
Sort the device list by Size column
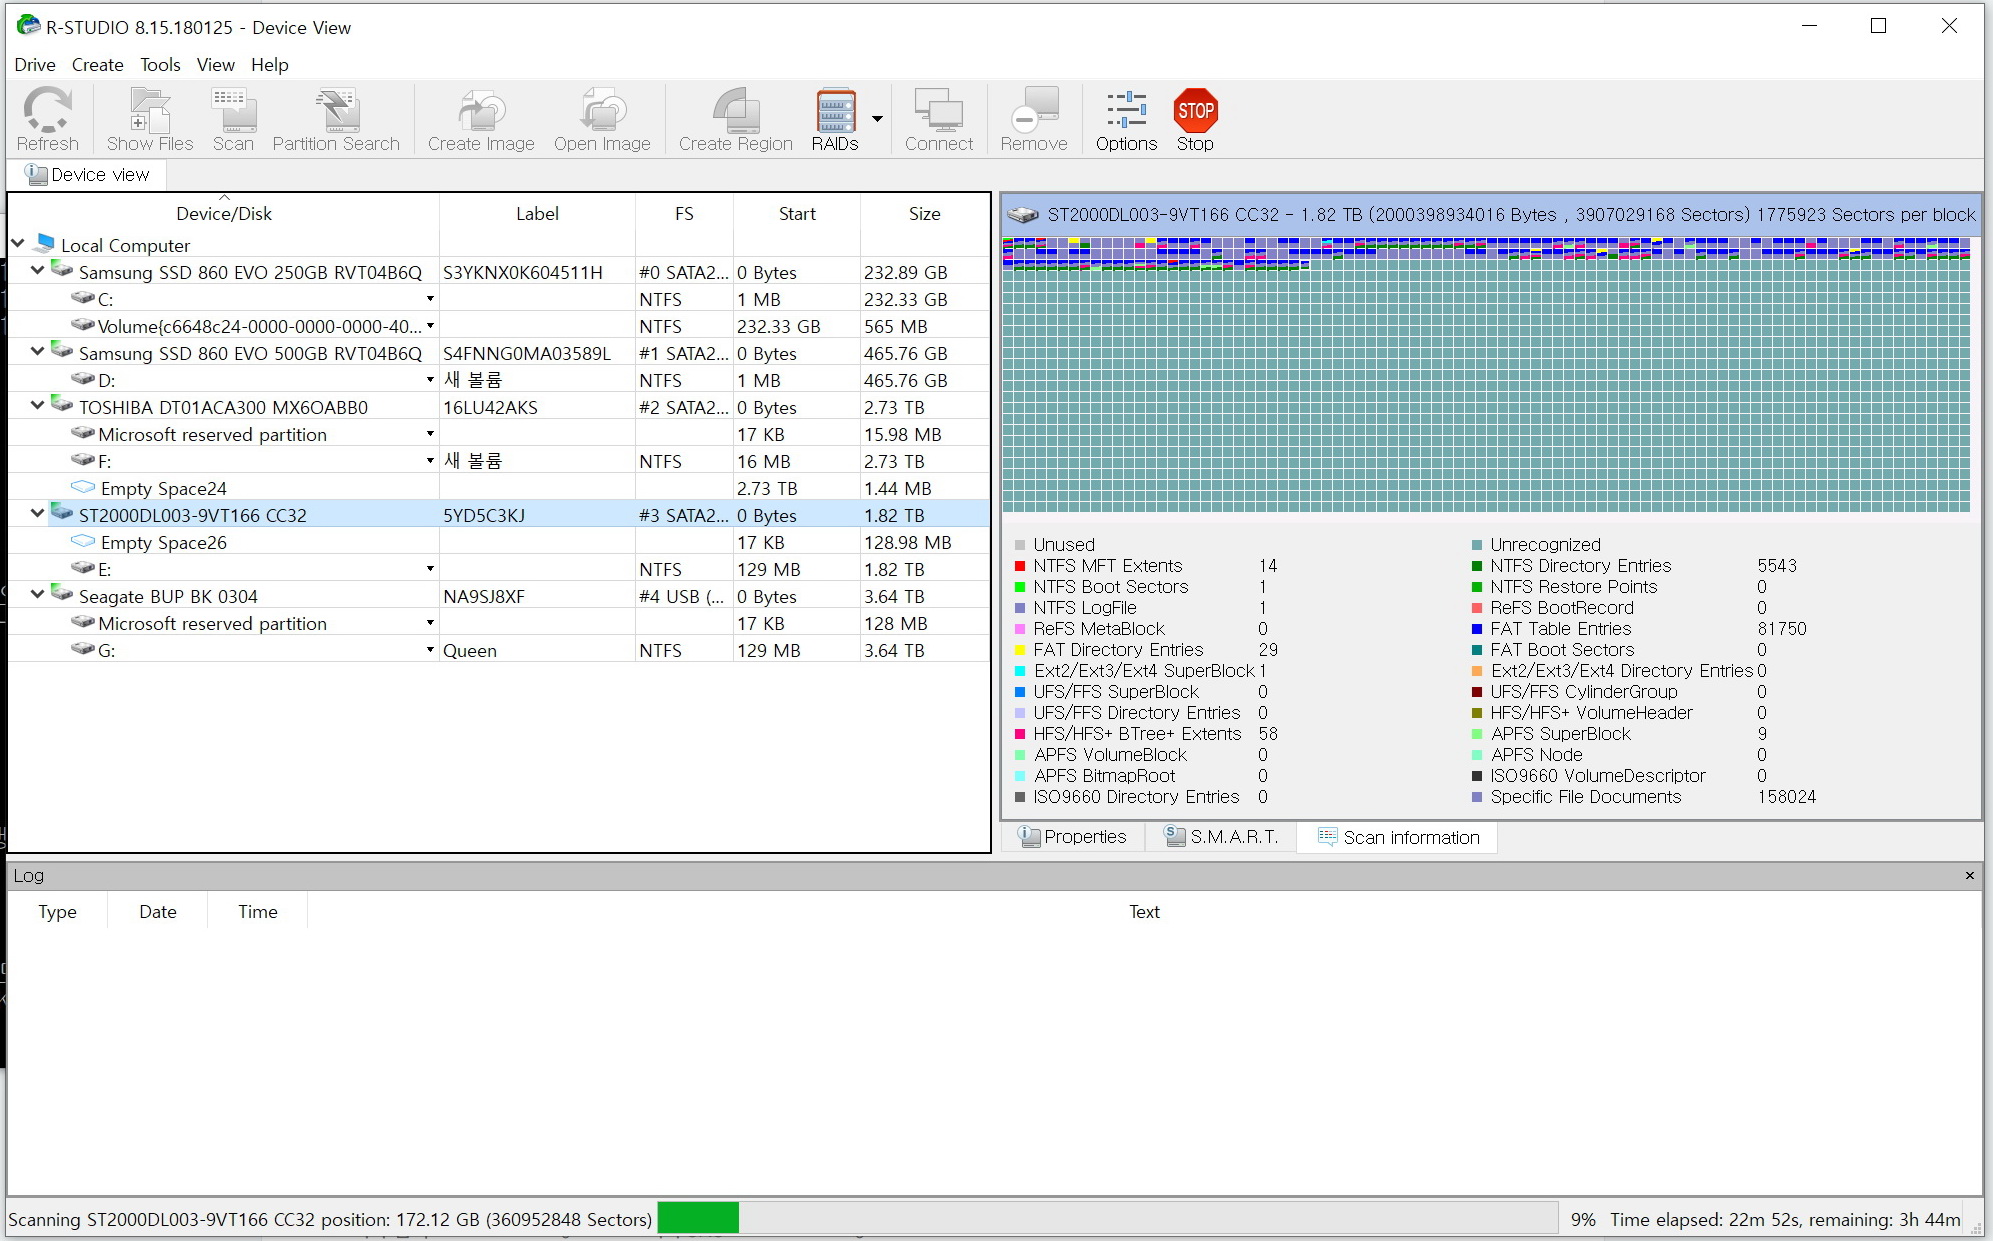[x=924, y=213]
